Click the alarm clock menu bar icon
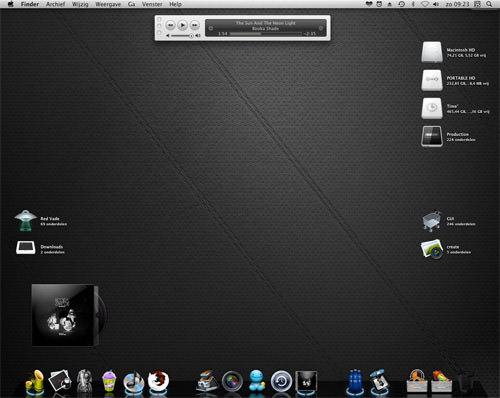This screenshot has height=398, width=500. point(379,4)
